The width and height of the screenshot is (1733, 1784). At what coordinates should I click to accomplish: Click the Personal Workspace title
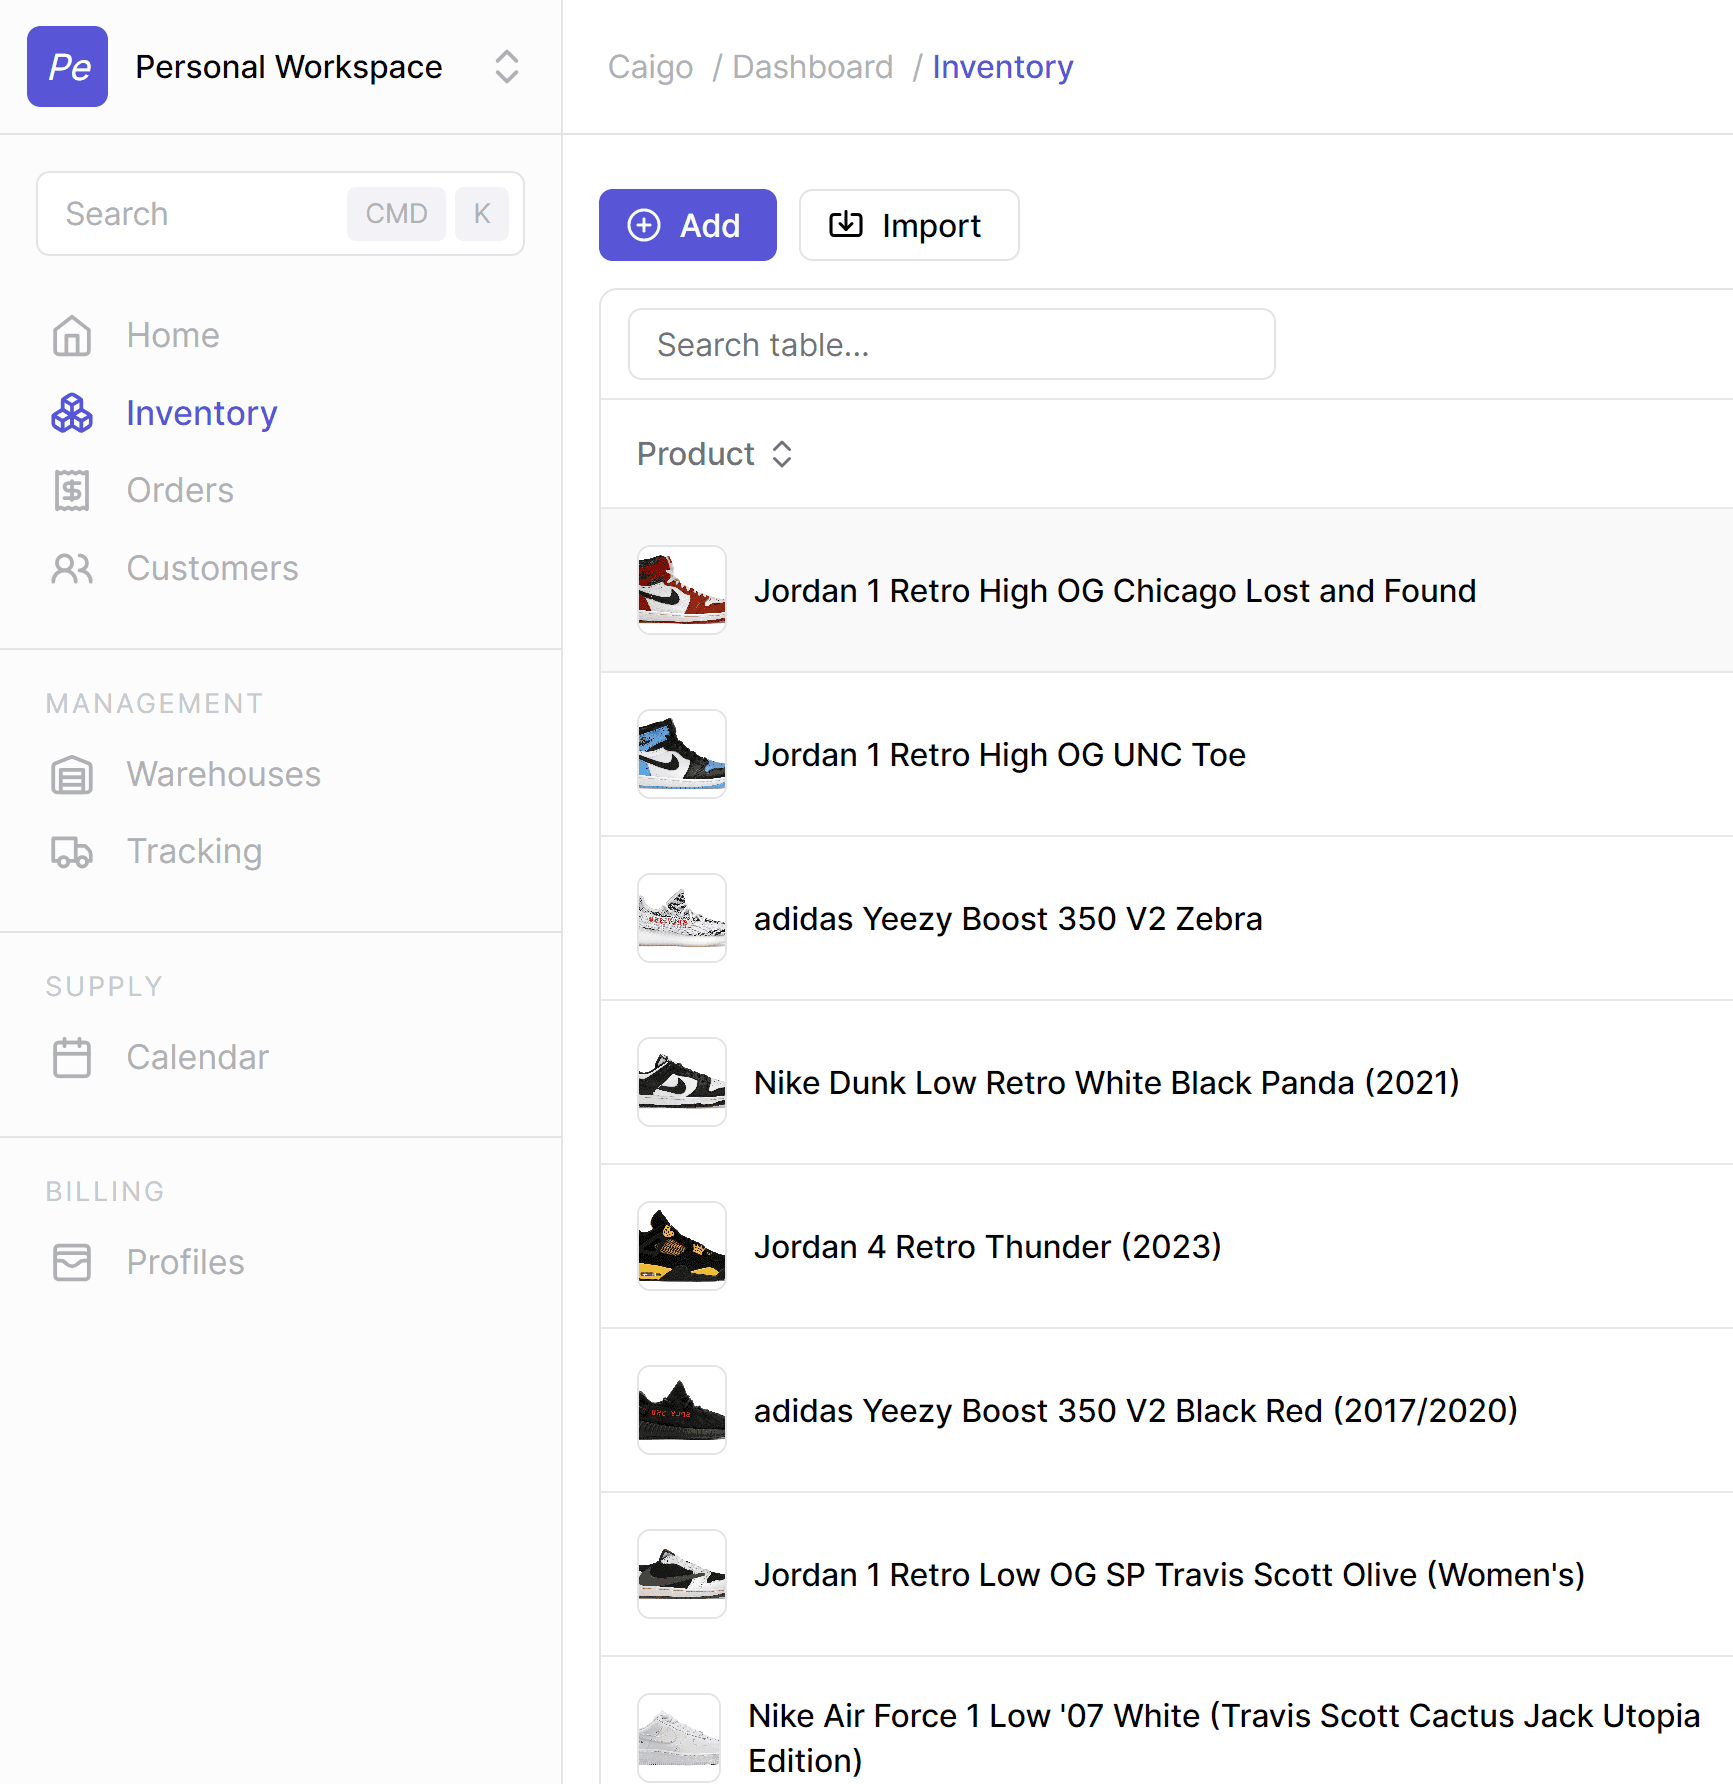[x=289, y=67]
